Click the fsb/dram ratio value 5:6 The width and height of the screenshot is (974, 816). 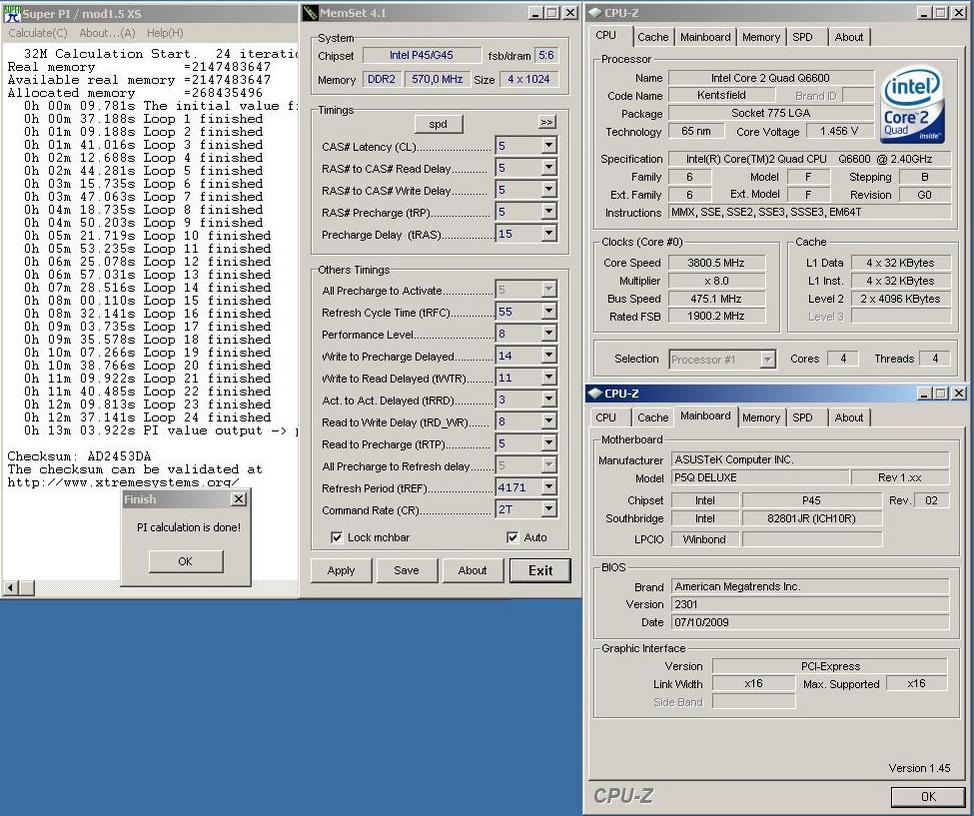pyautogui.click(x=546, y=55)
